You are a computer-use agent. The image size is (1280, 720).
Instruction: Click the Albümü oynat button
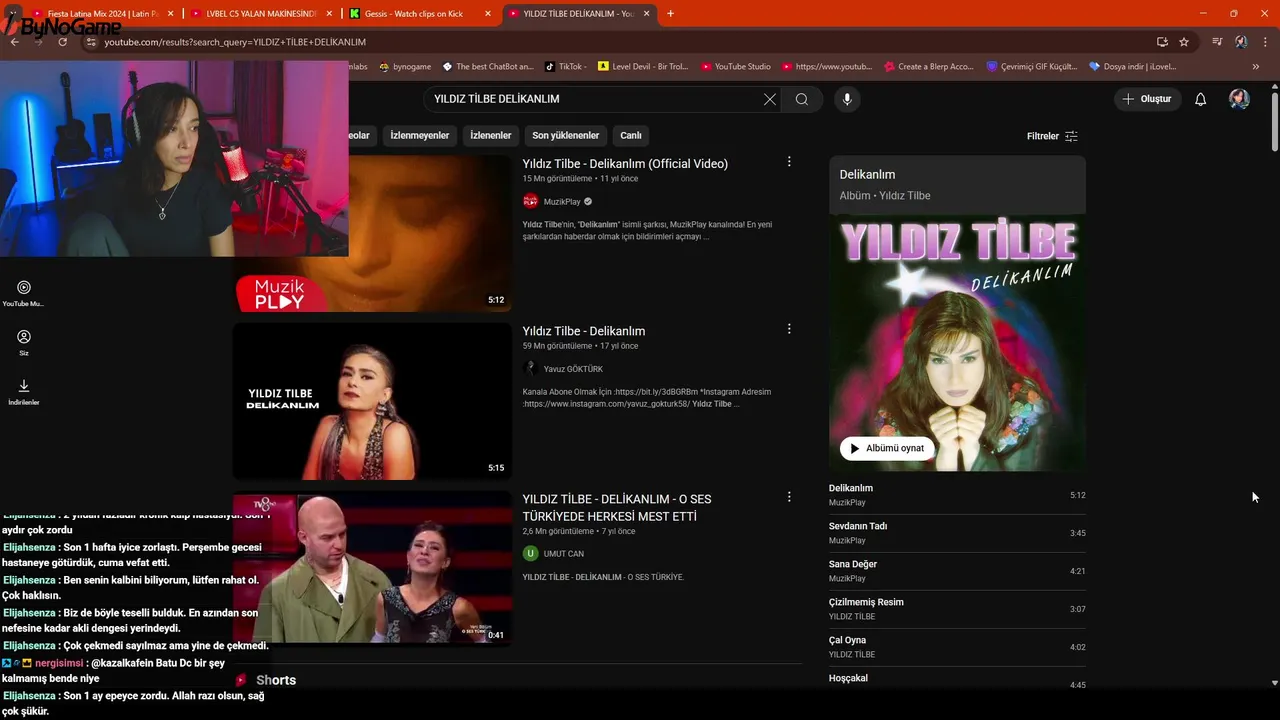887,448
